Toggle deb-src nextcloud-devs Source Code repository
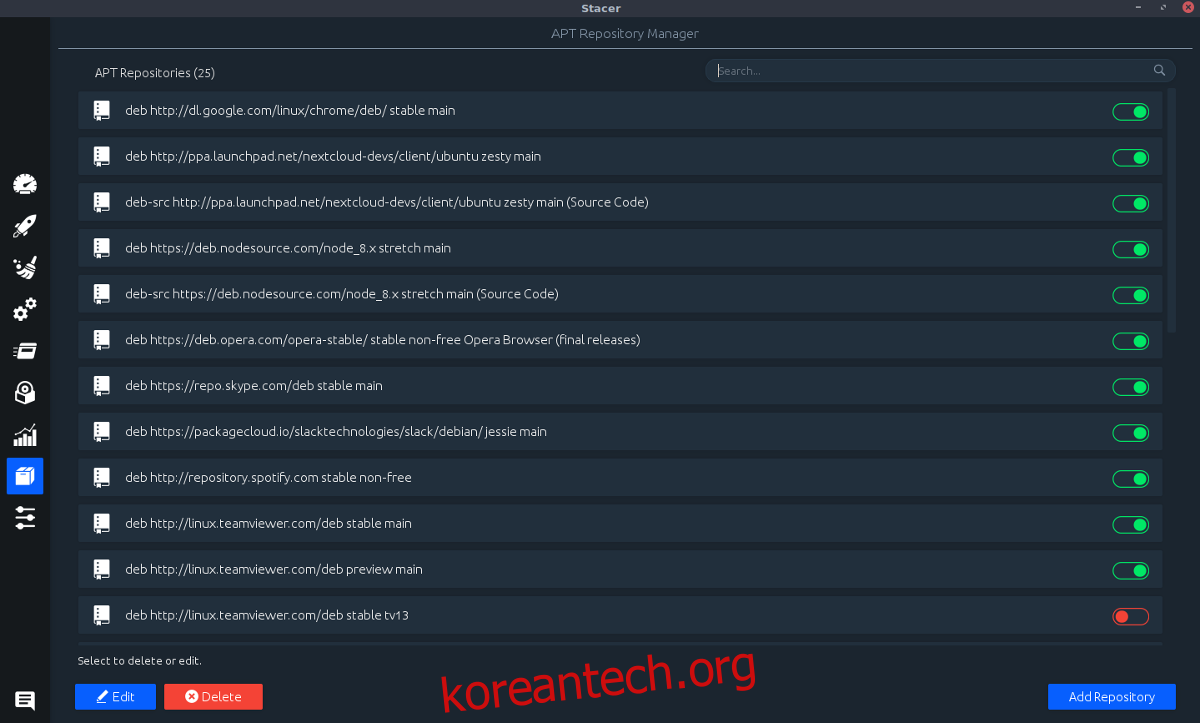The width and height of the screenshot is (1200, 723). tap(1131, 204)
